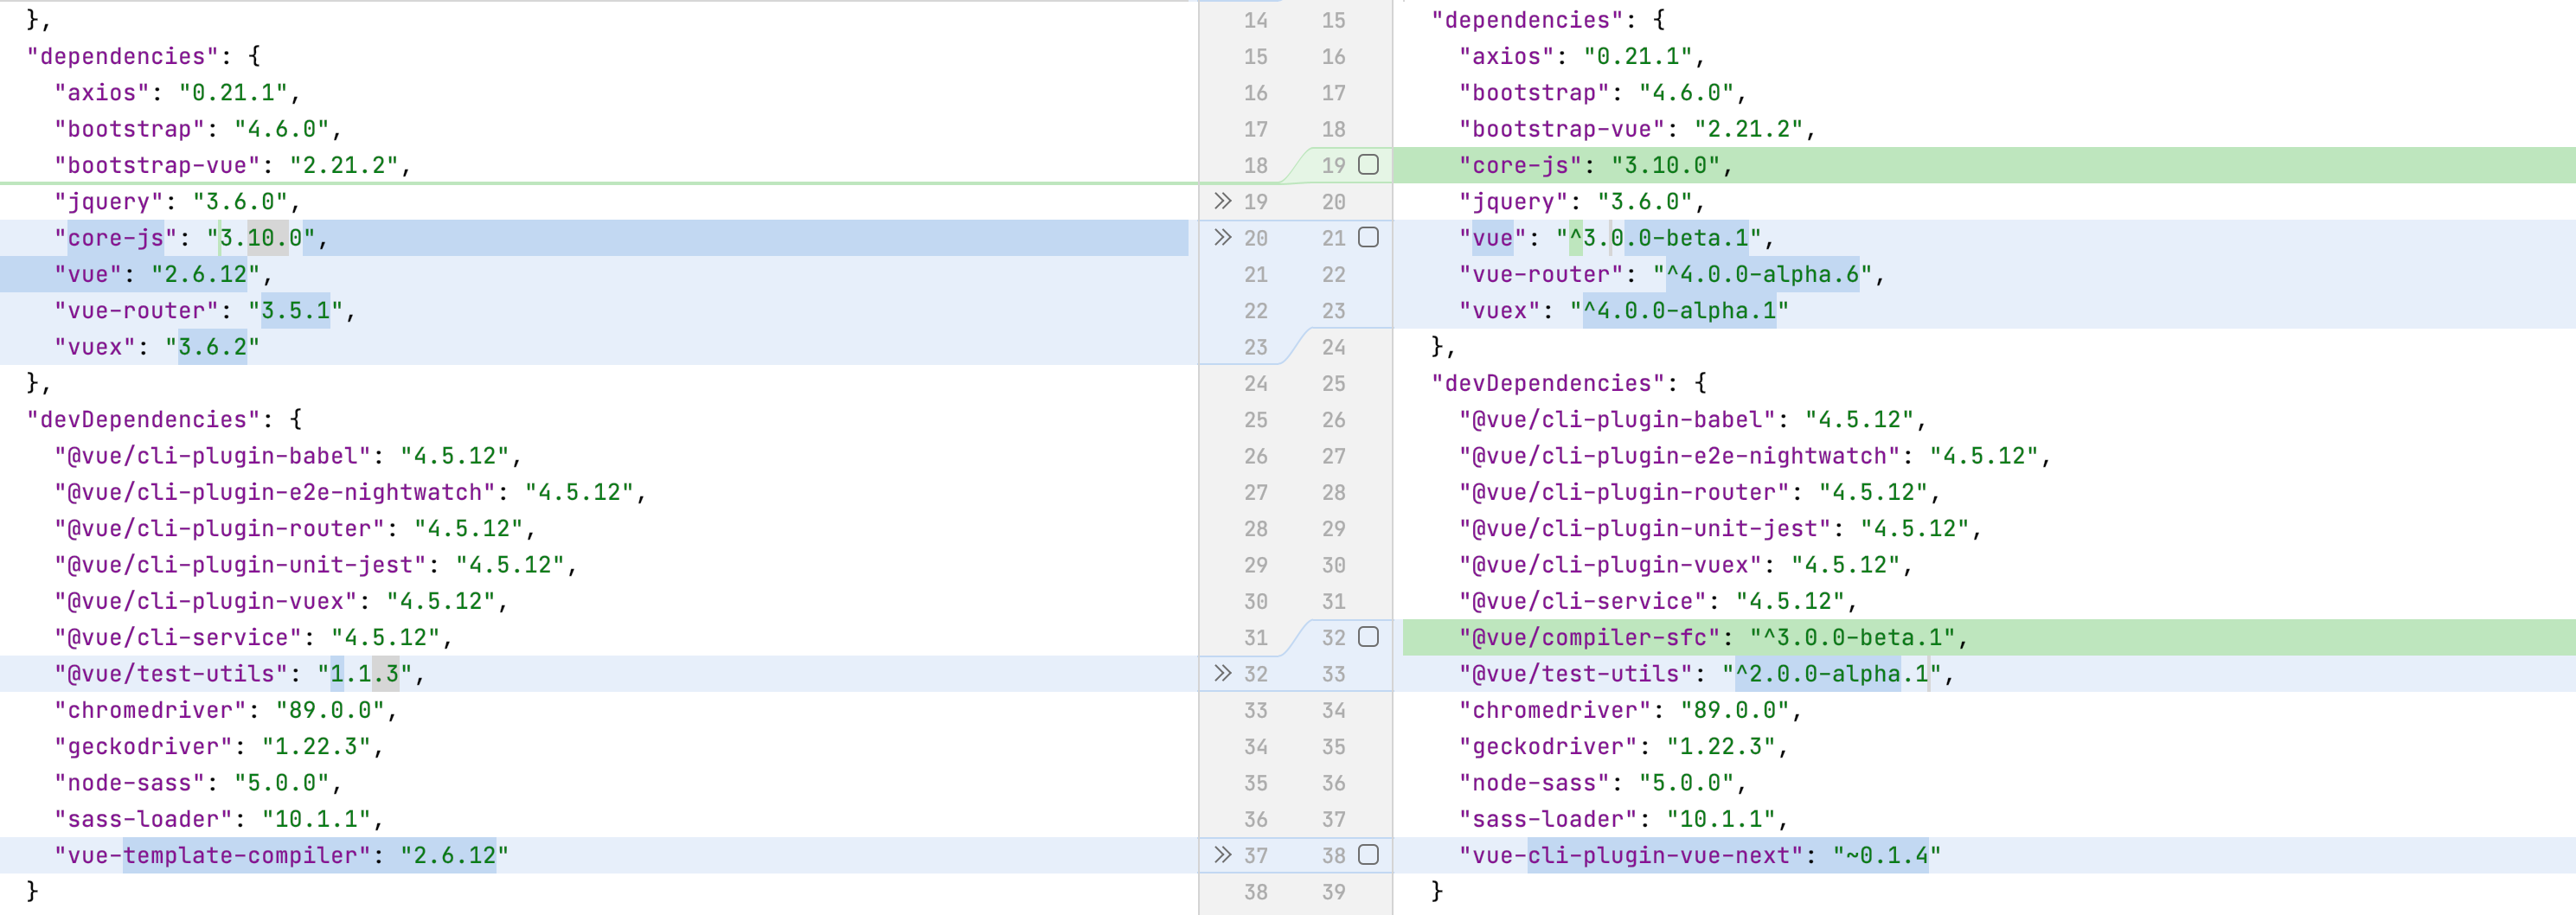The height and width of the screenshot is (915, 2576).
Task: Click "@vue/test-utils": "^2.0.0-alpha.1" in right pane
Action: click(x=1705, y=674)
